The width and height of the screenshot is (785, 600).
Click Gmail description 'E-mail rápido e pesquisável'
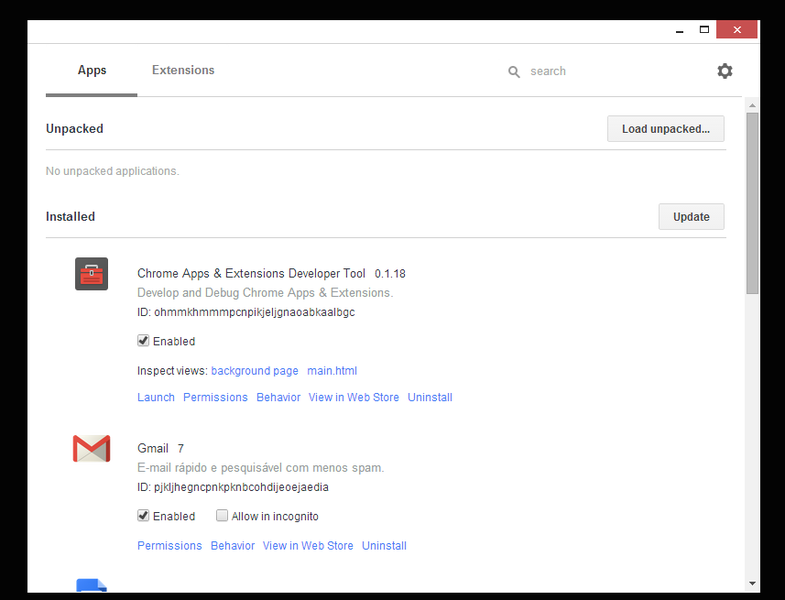point(260,468)
